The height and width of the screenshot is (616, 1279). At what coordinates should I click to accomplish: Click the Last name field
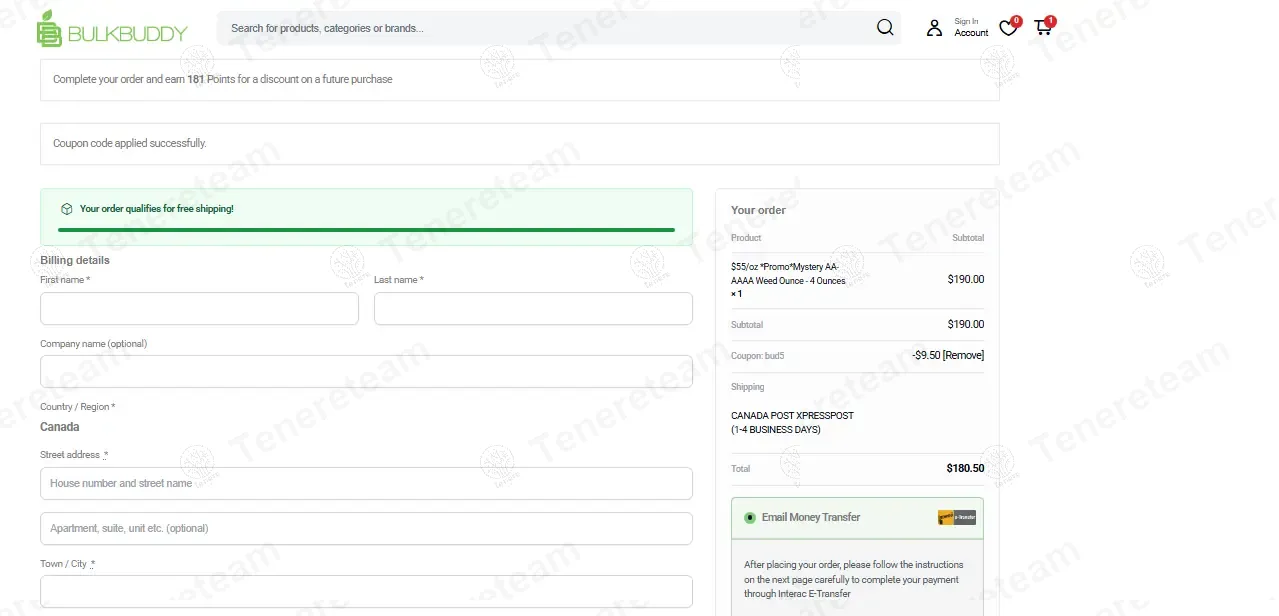pos(533,309)
